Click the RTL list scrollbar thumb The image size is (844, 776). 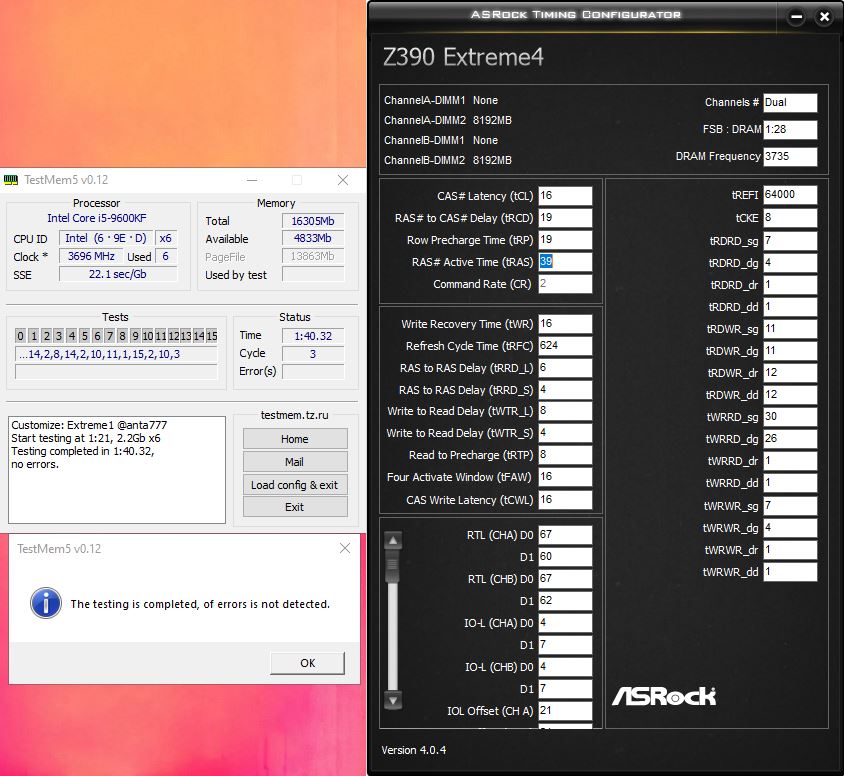(393, 566)
